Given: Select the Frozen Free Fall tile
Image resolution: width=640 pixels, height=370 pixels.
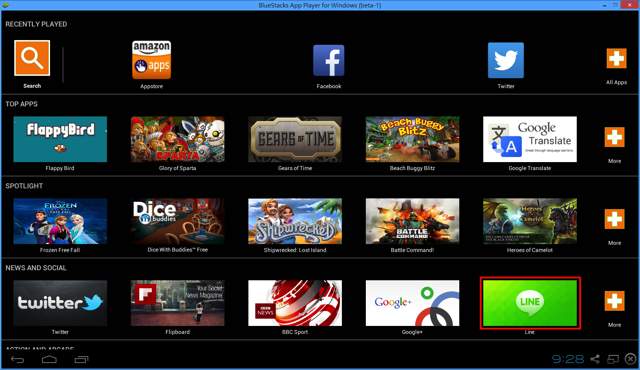Looking at the screenshot, I should tap(60, 221).
